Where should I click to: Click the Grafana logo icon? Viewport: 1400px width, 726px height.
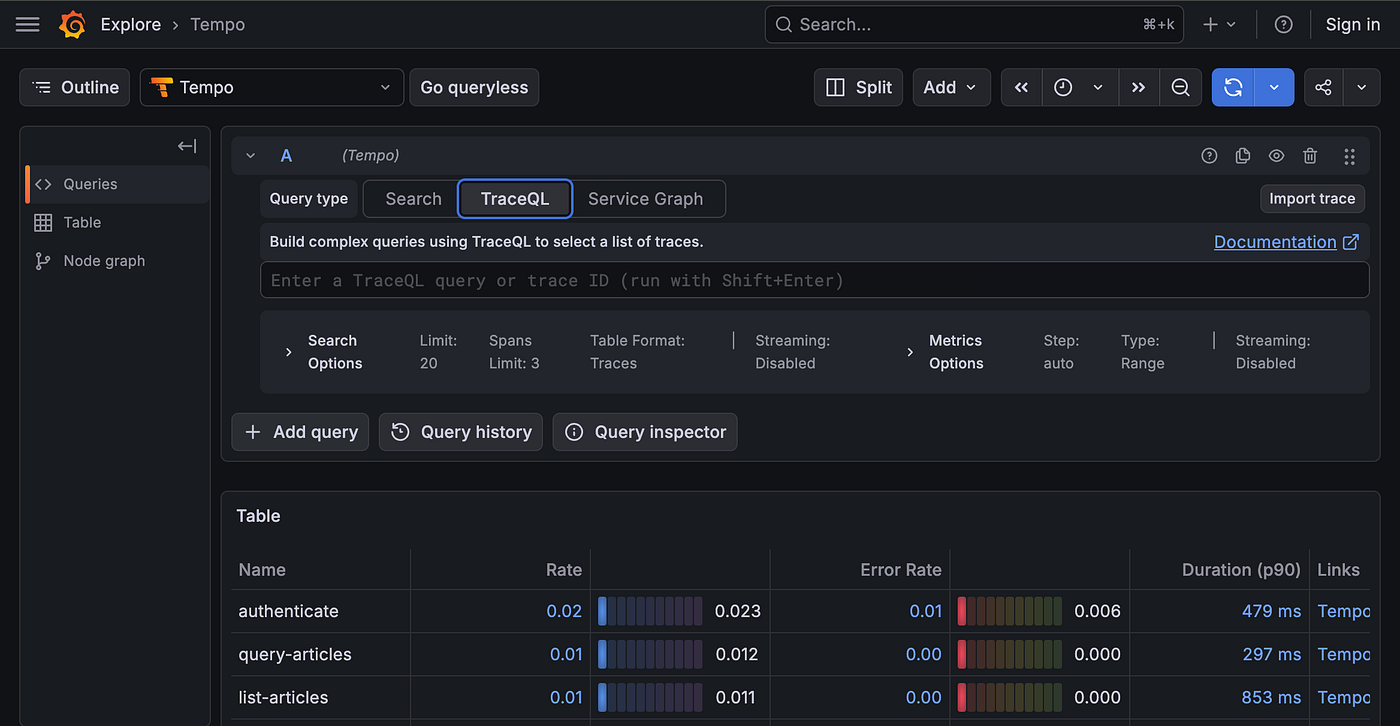click(73, 24)
